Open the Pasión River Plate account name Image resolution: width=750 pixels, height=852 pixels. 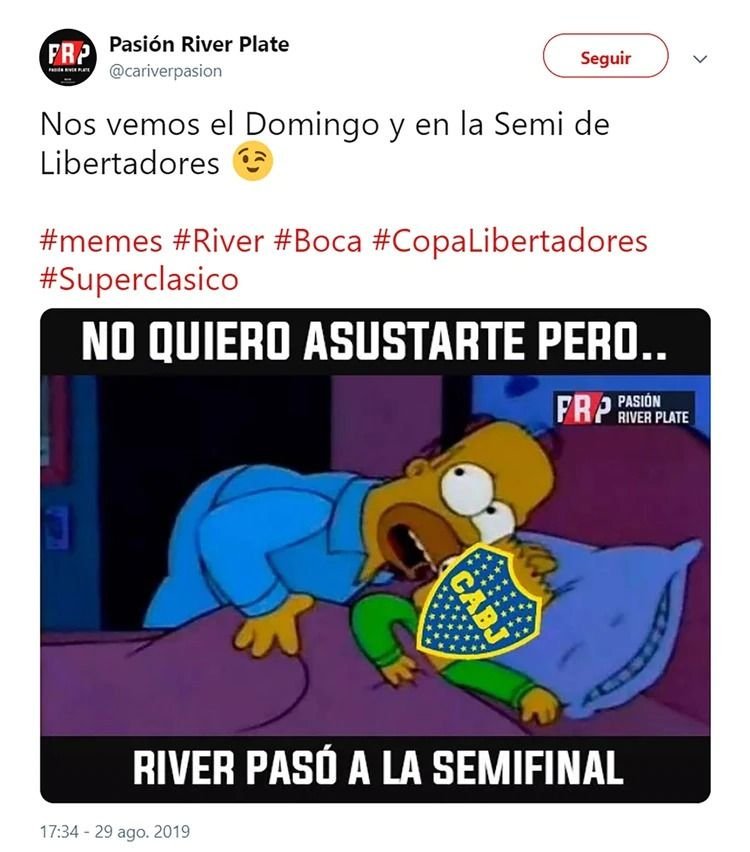coord(199,44)
